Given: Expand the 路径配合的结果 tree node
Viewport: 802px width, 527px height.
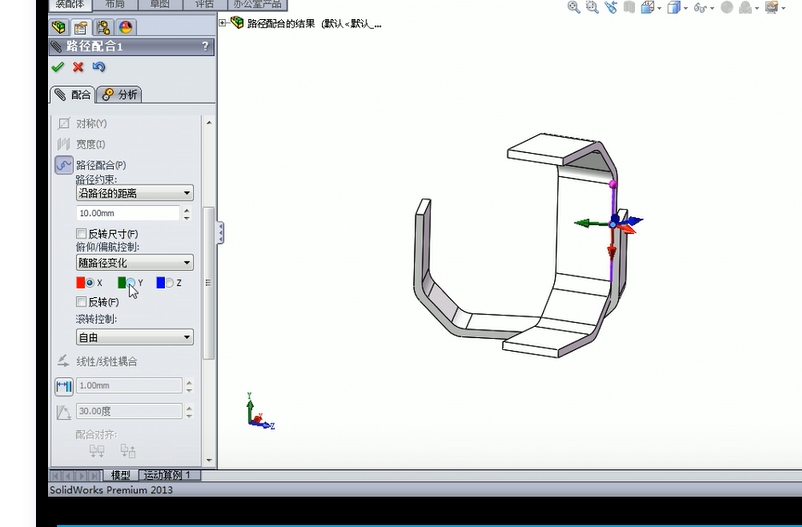Looking at the screenshot, I should click(223, 23).
